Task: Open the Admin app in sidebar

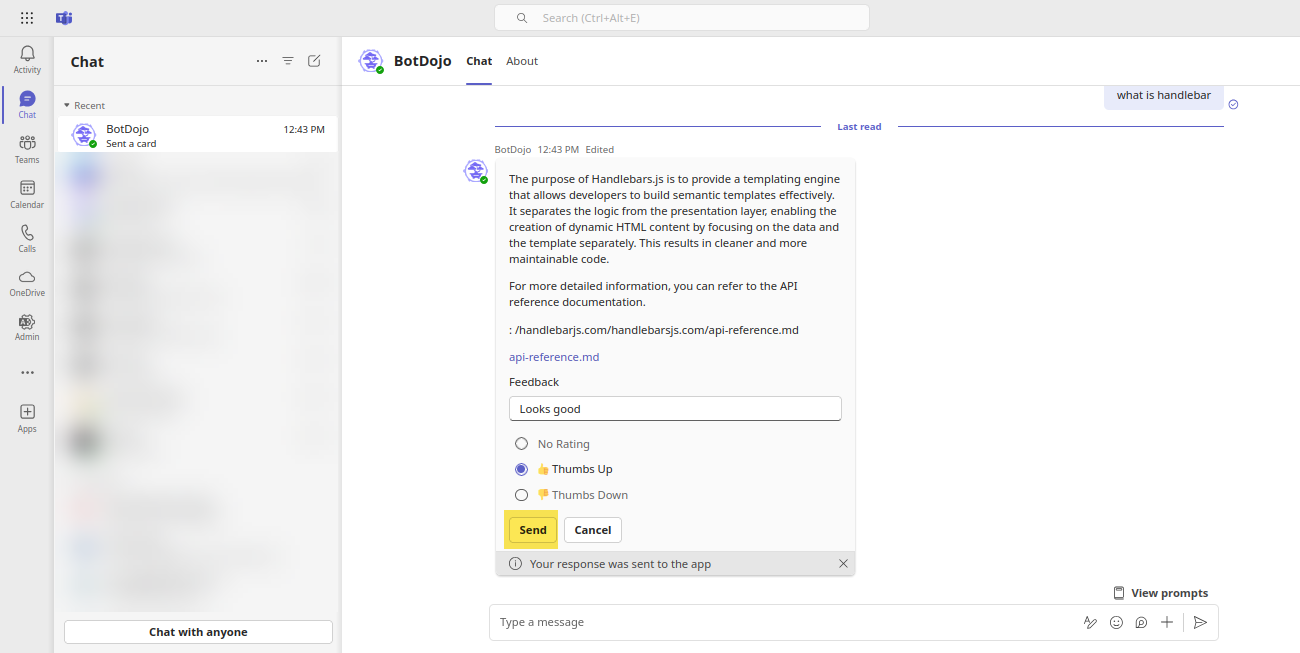Action: (27, 327)
